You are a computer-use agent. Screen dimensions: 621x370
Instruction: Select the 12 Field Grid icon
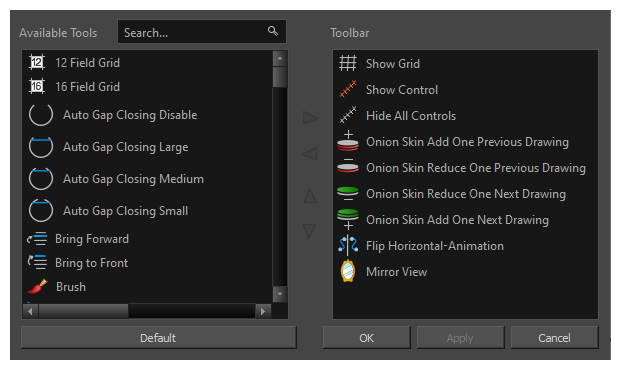click(37, 63)
